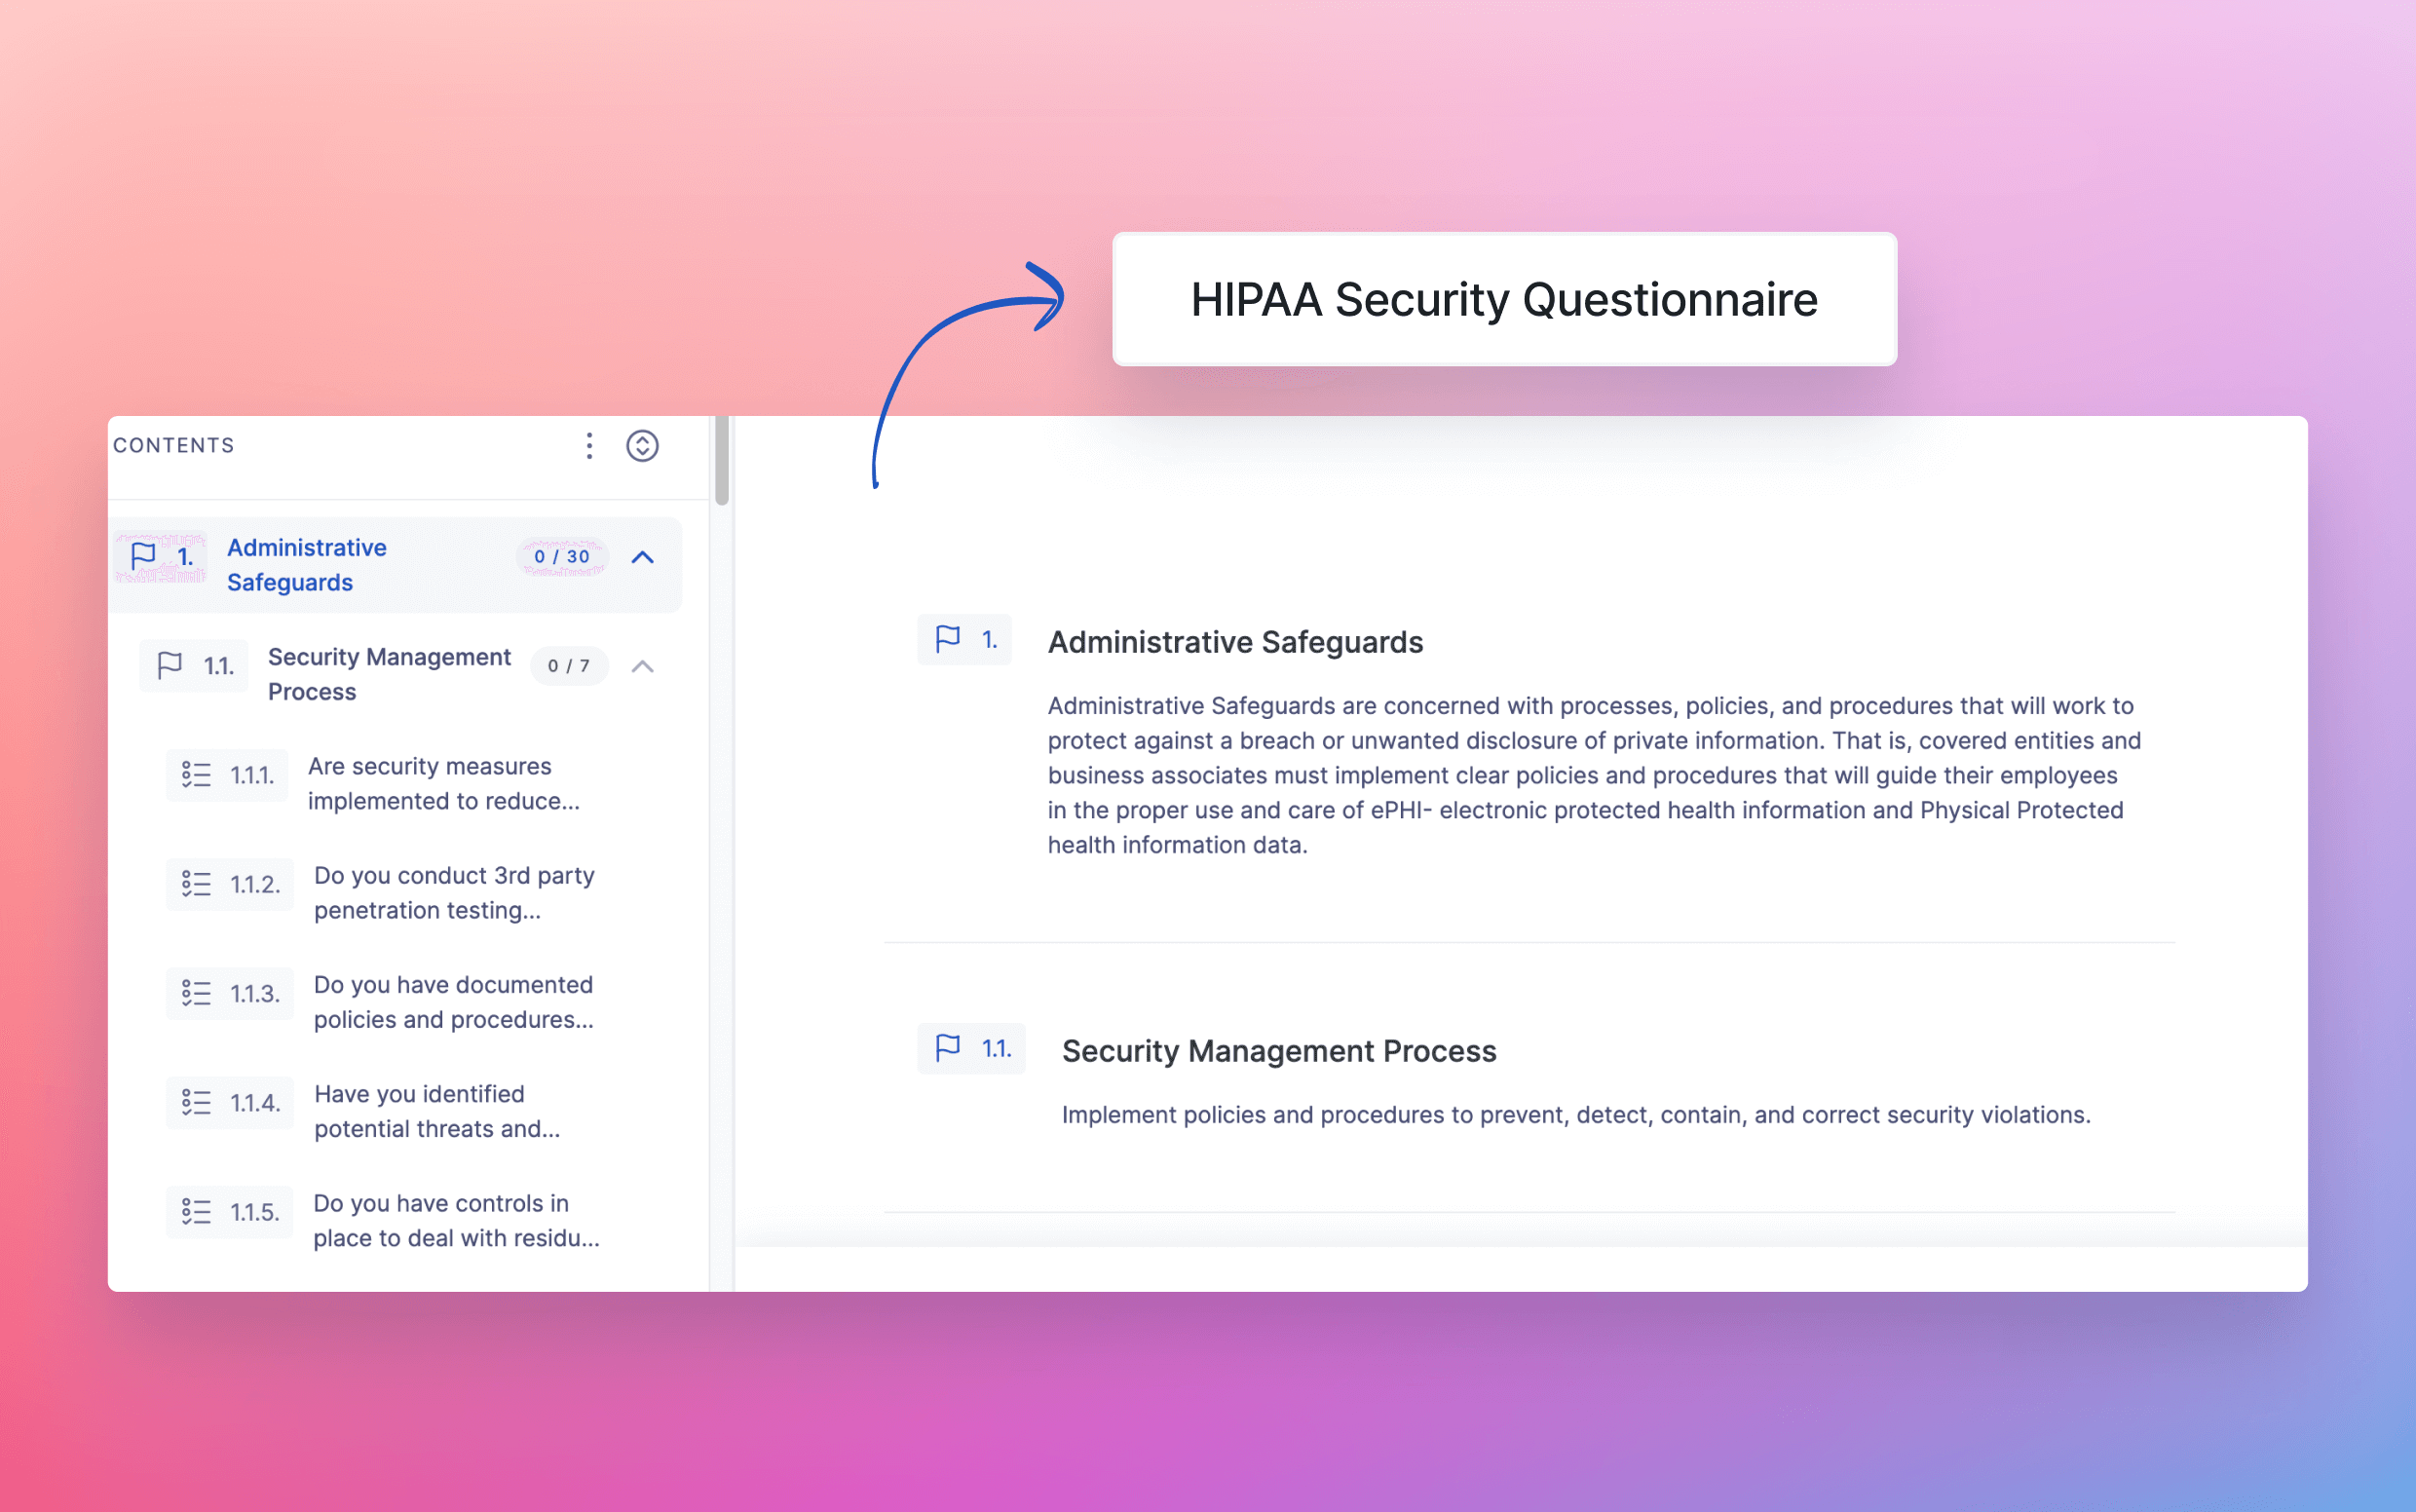Collapse the Security Management Process chevron
Screen dimensions: 2416x1512
pyautogui.click(x=643, y=666)
